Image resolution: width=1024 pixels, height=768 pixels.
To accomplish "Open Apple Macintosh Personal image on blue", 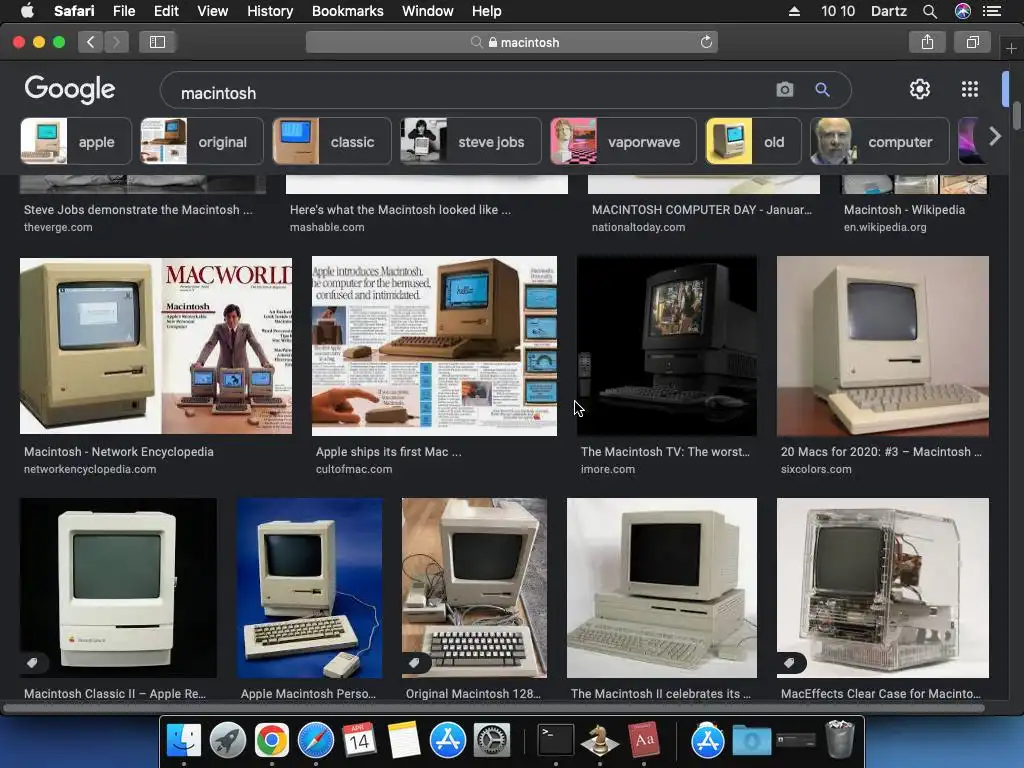I will coord(310,588).
